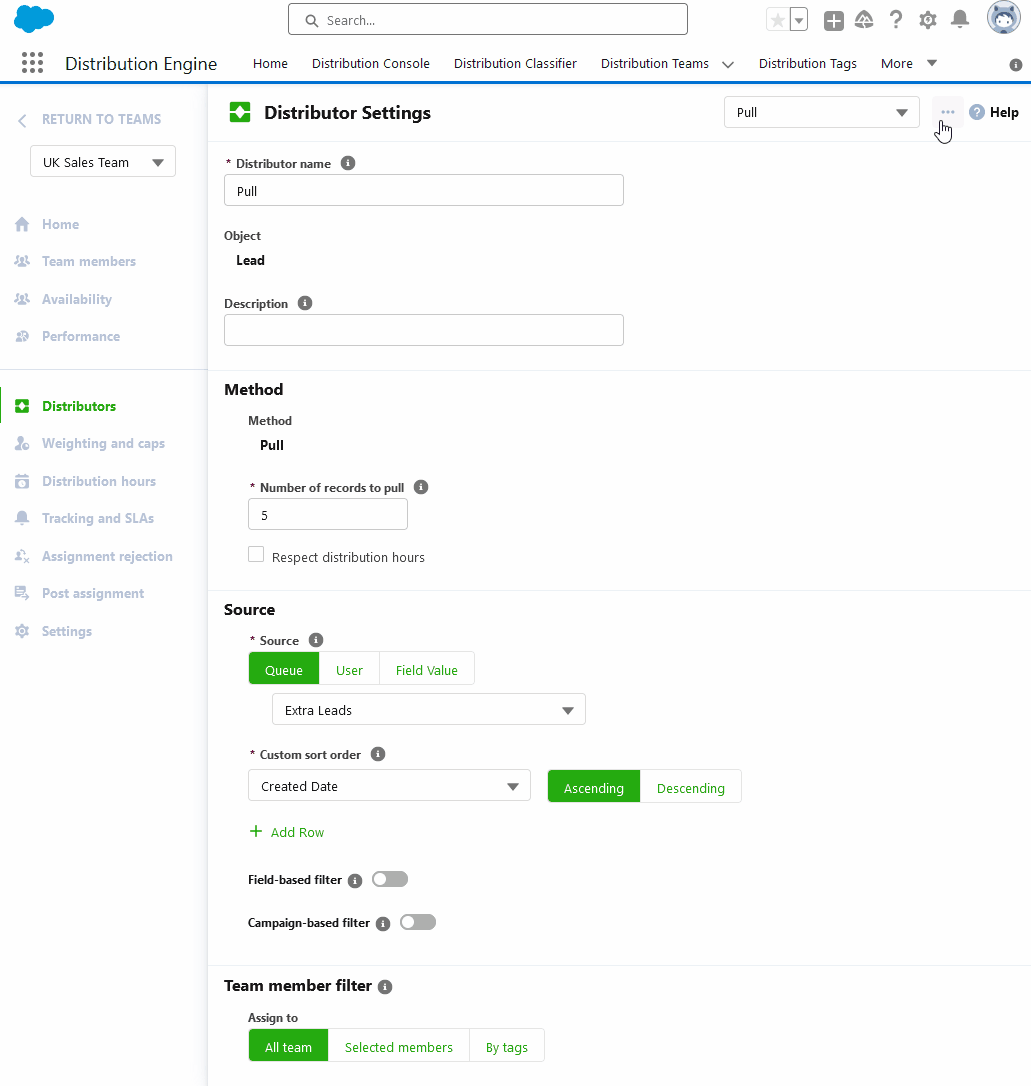This screenshot has height=1086, width=1031.
Task: Enable the Campaign-based filter
Action: 418,922
